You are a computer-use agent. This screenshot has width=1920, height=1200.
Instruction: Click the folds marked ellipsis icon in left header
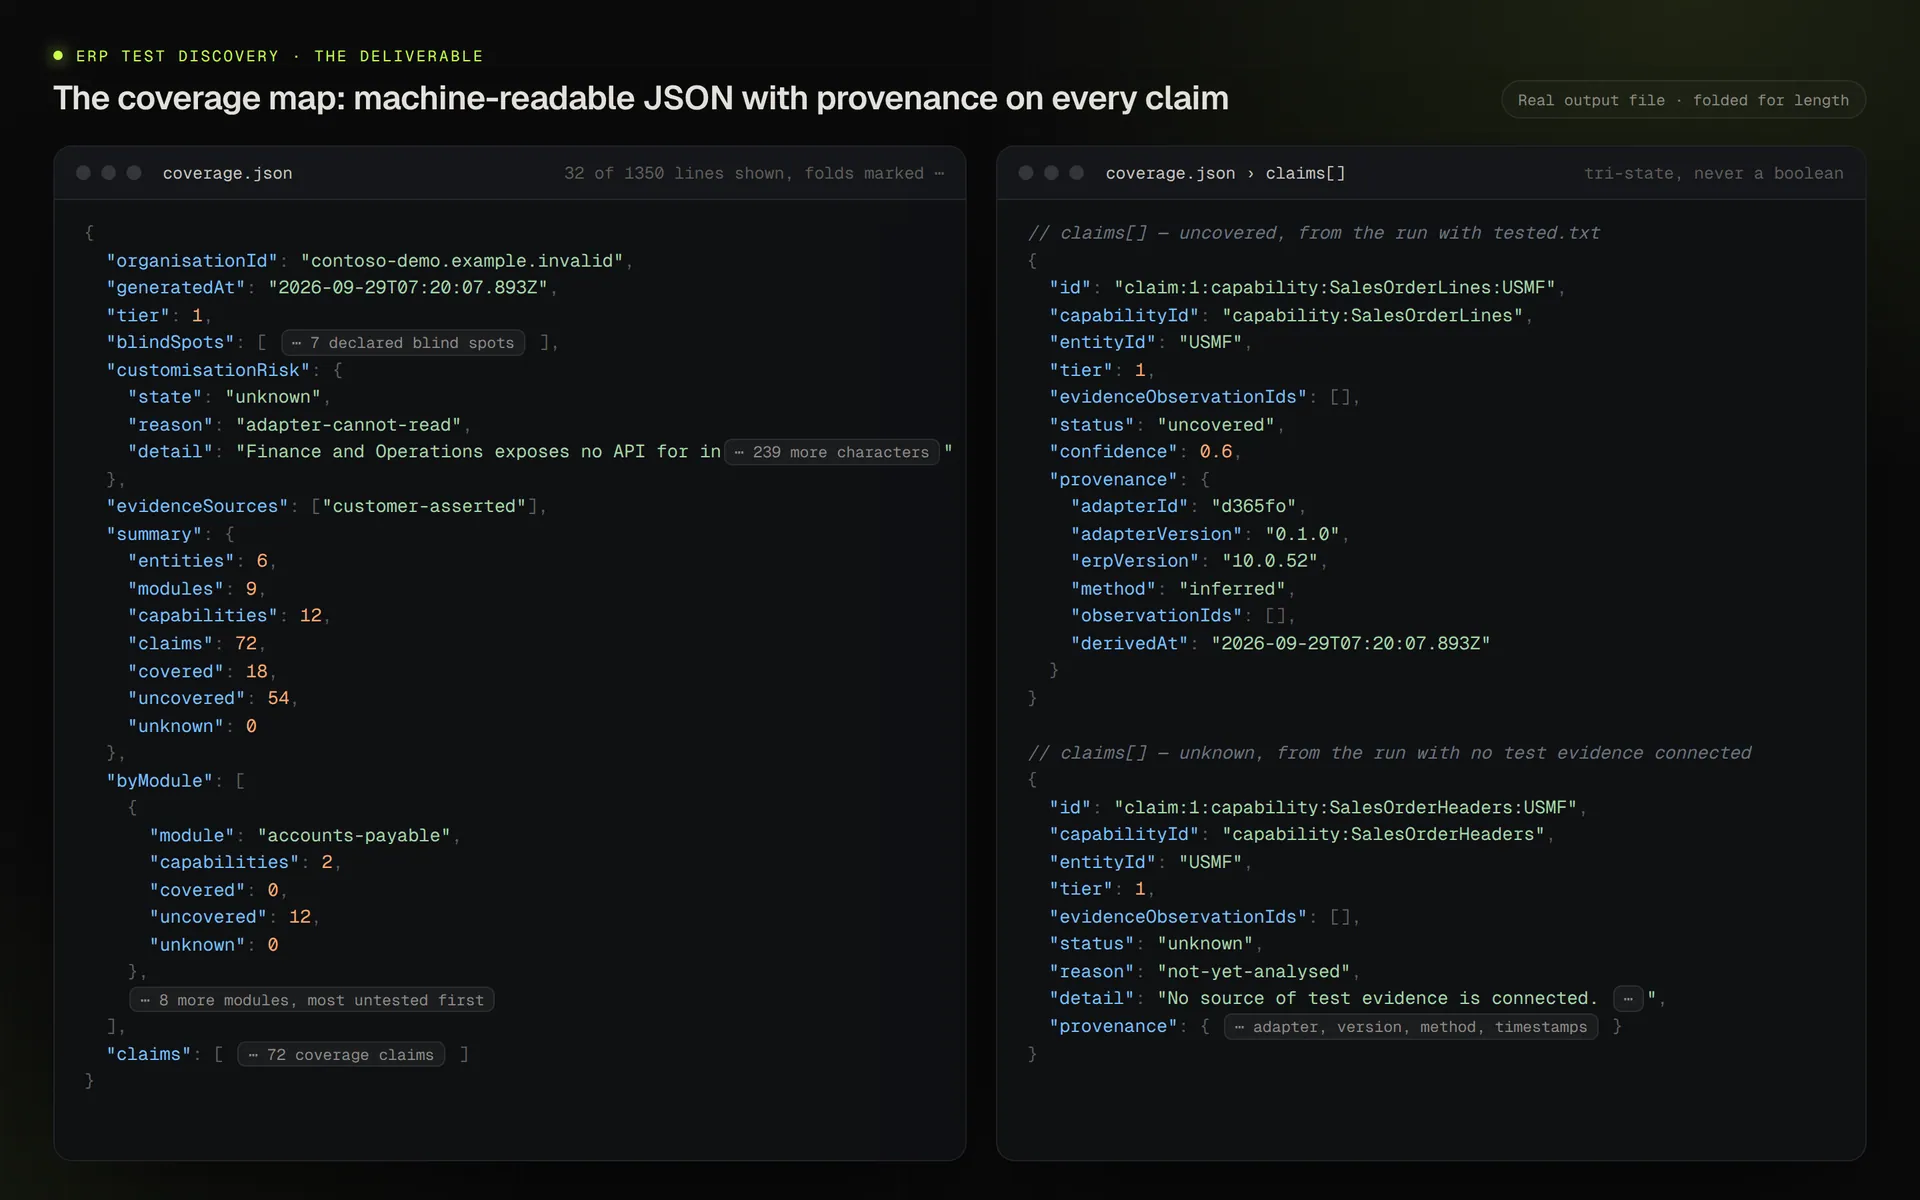pyautogui.click(x=939, y=173)
